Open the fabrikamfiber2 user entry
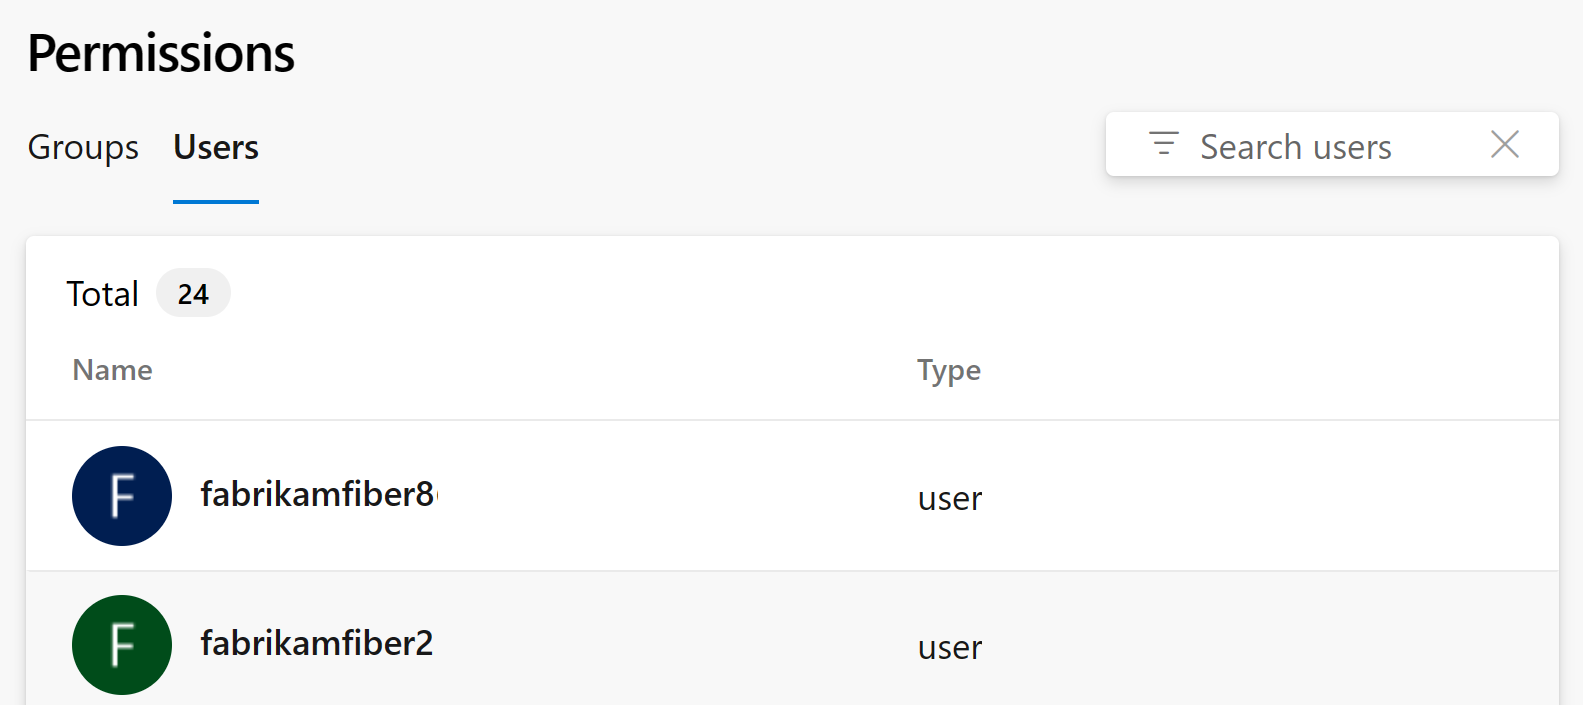The width and height of the screenshot is (1583, 705). click(317, 645)
